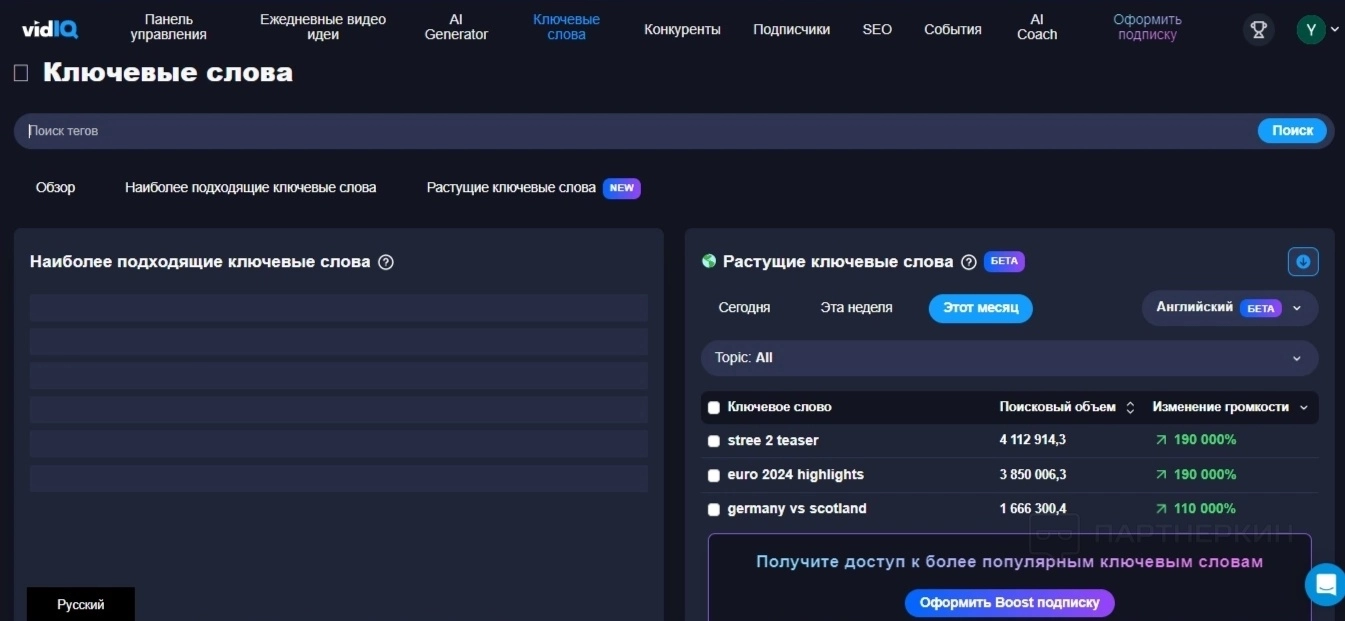Select the germany vs scotland checkbox
Image resolution: width=1345 pixels, height=621 pixels.
[x=714, y=509]
